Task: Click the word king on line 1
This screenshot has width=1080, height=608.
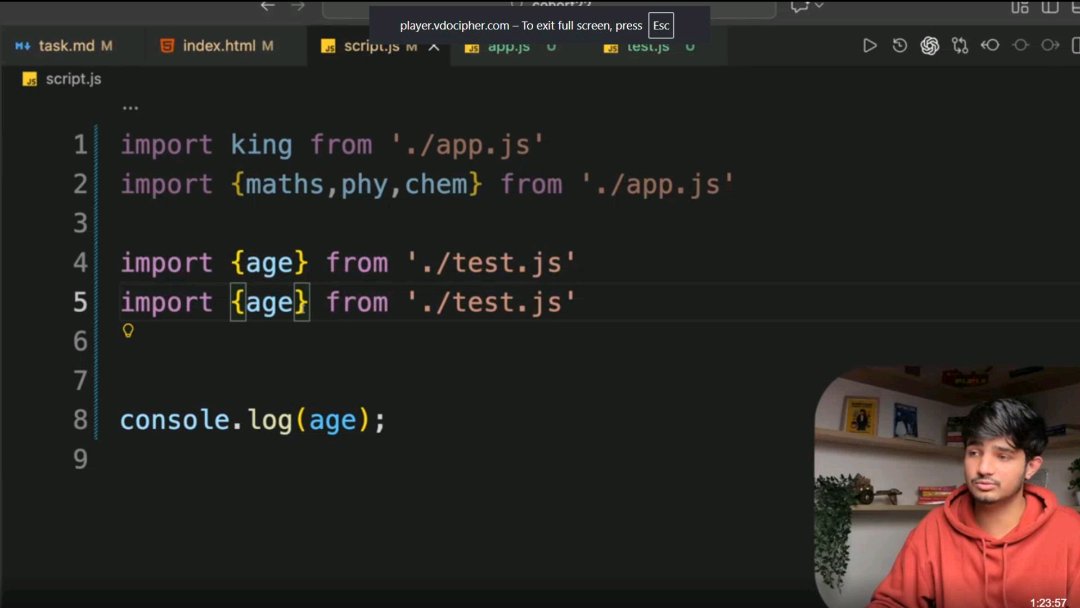Action: pos(261,145)
